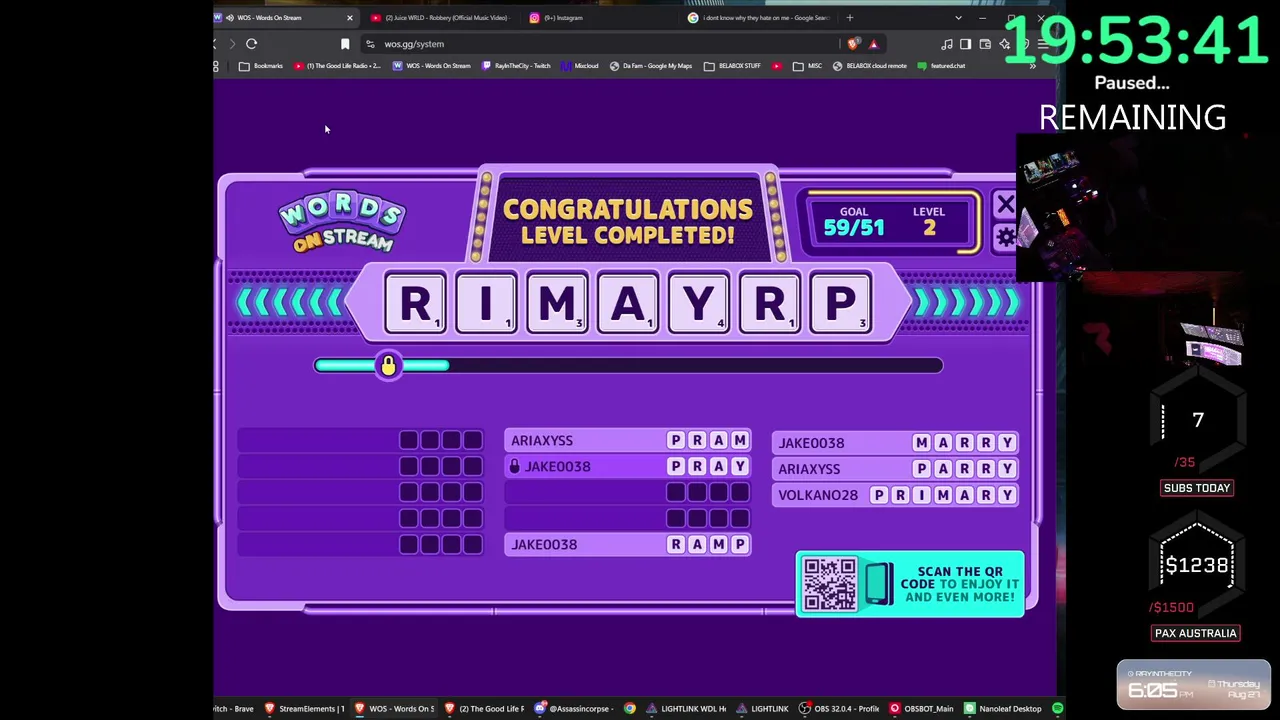Viewport: 1280px width, 720px height.
Task: Open Da Fam - Google My Maps bookmark
Action: [x=651, y=66]
